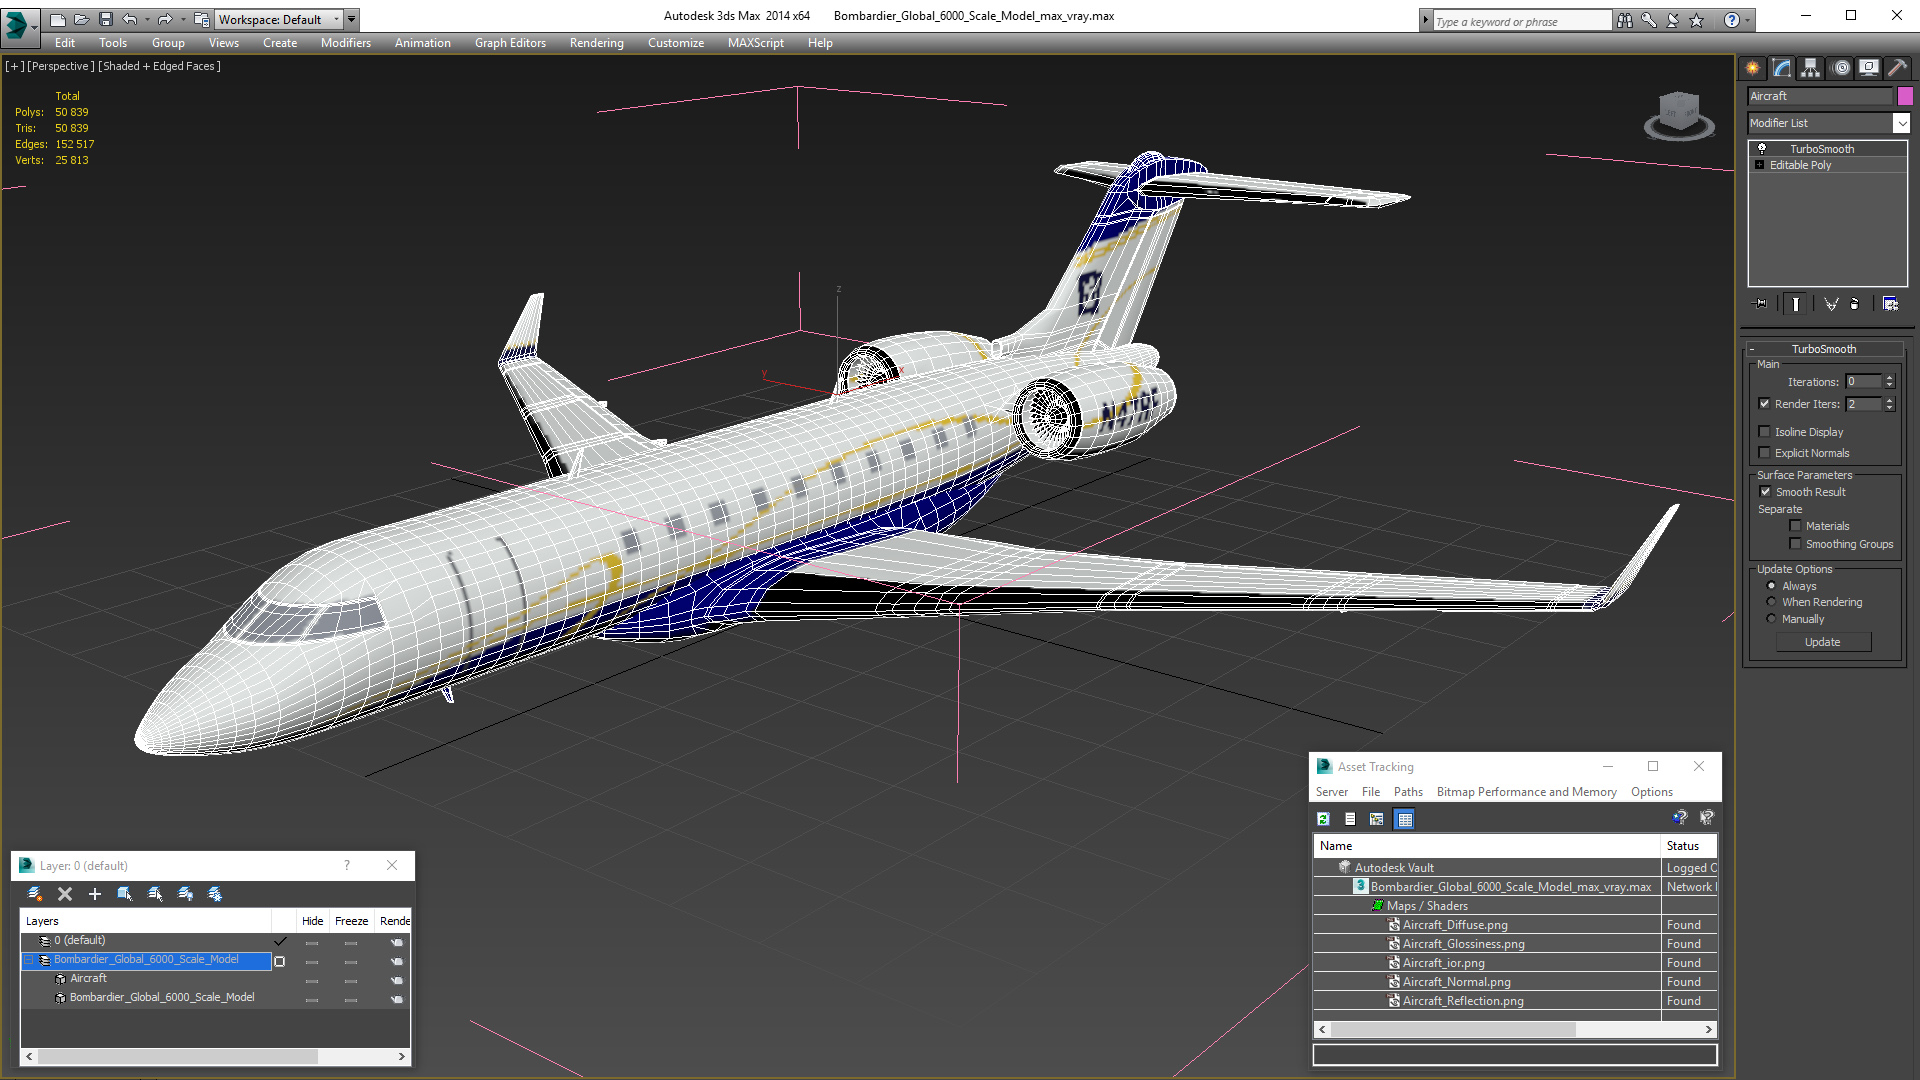Screen dimensions: 1920x1080
Task: Open Paths menu in Asset Tracking
Action: coord(1408,792)
